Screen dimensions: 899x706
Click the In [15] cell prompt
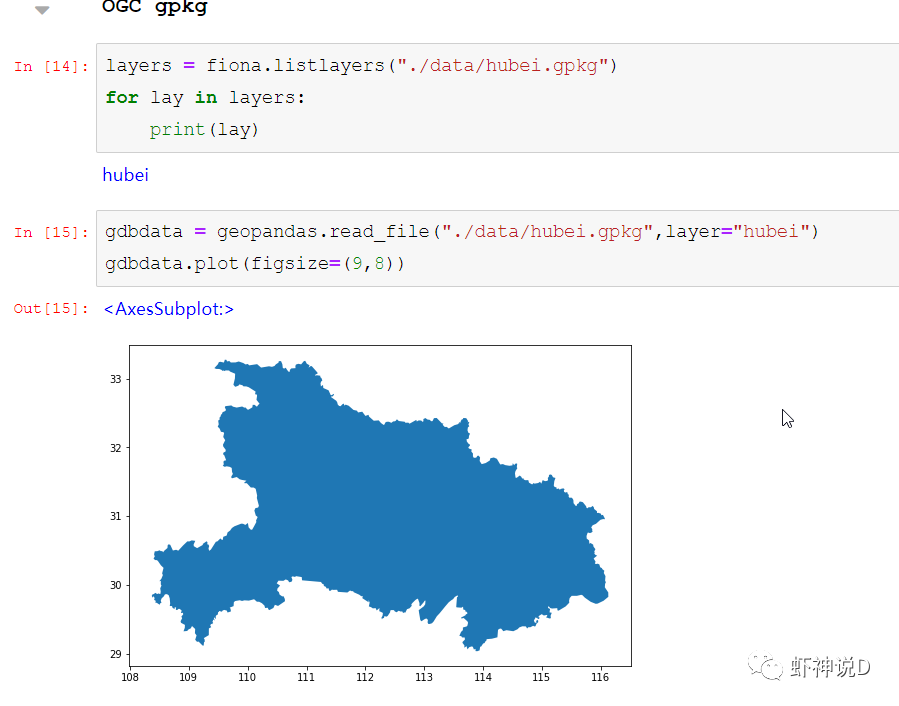coord(51,233)
